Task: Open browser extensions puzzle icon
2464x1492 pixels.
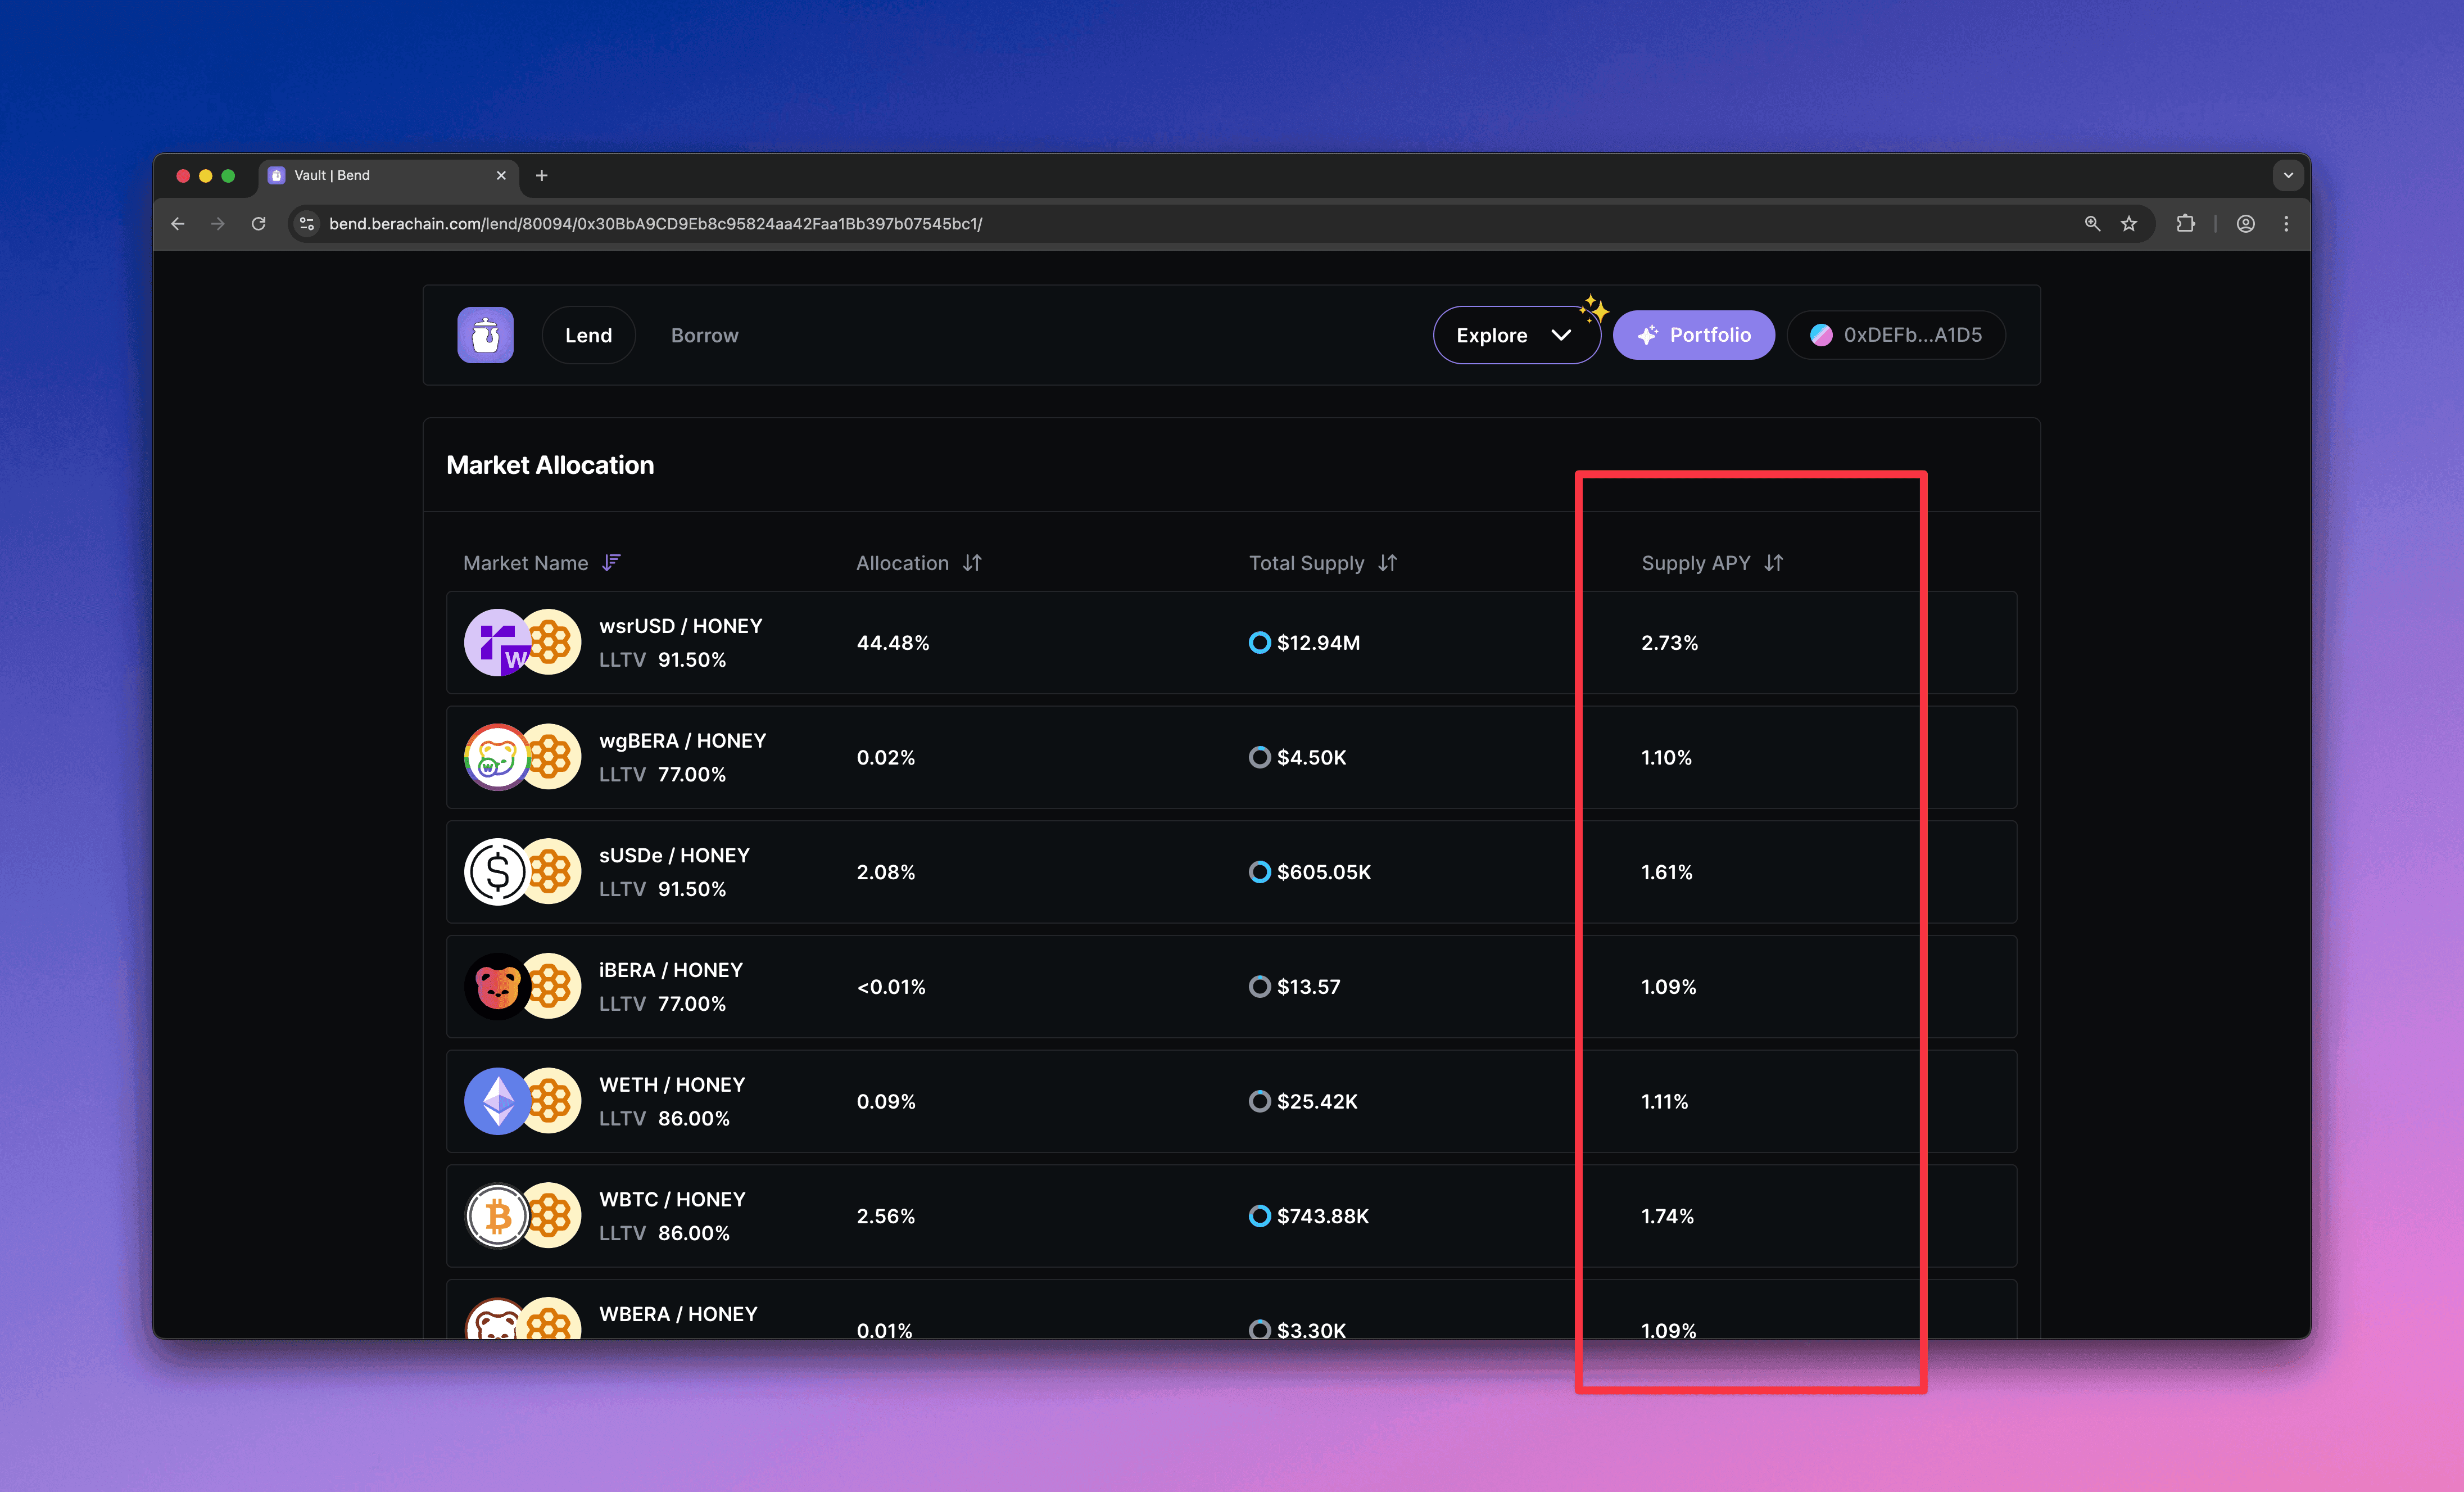Action: pyautogui.click(x=2186, y=224)
